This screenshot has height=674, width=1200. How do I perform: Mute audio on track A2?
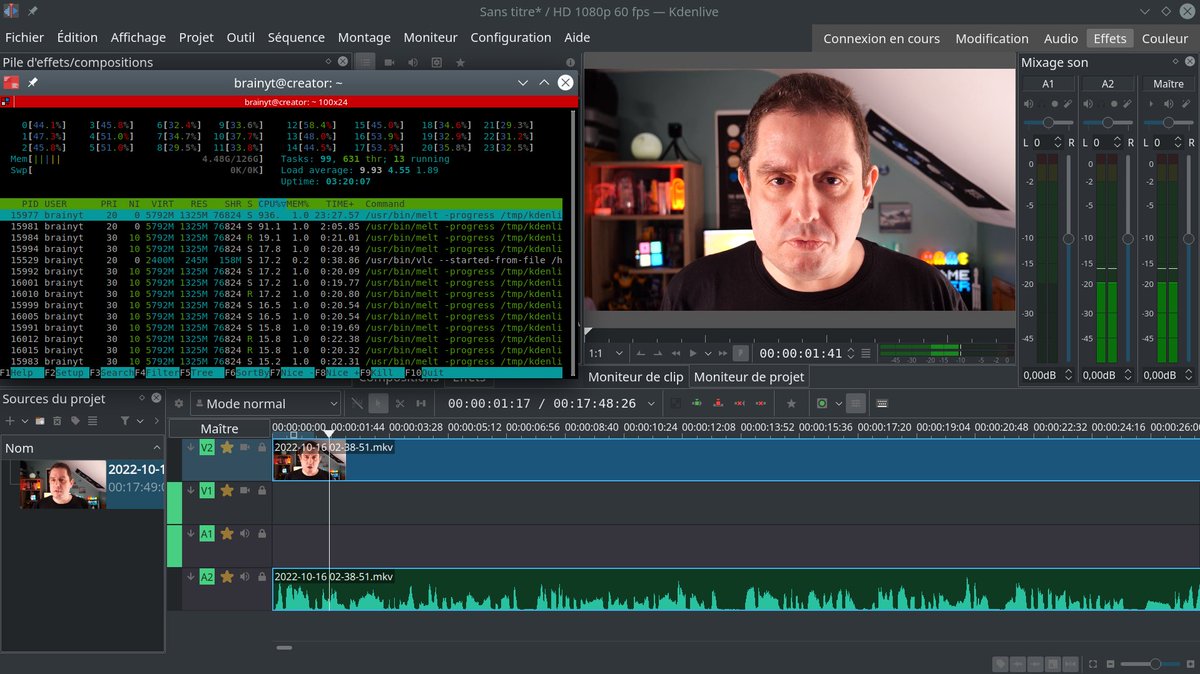click(x=244, y=577)
